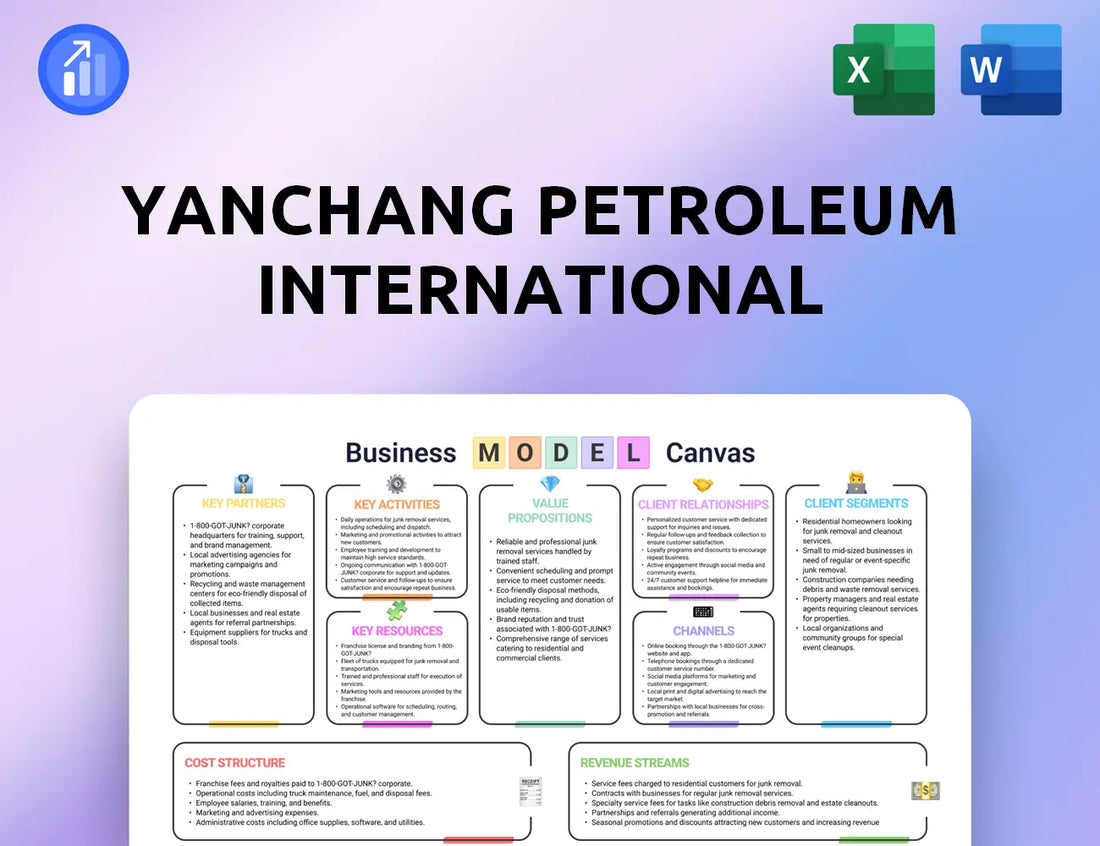Select the green D letter tile
1100x846 pixels.
pos(561,453)
